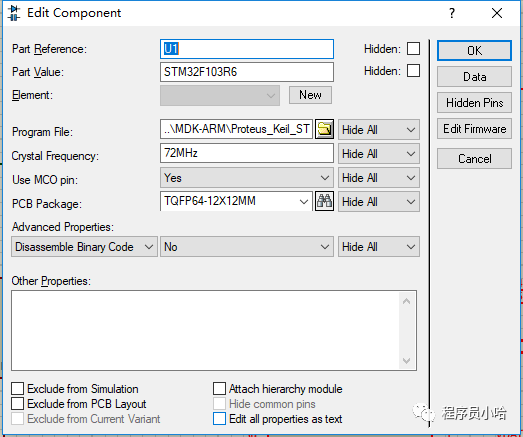Toggle Hidden checkbox for Part Reference
523x437 pixels.
pyautogui.click(x=413, y=49)
